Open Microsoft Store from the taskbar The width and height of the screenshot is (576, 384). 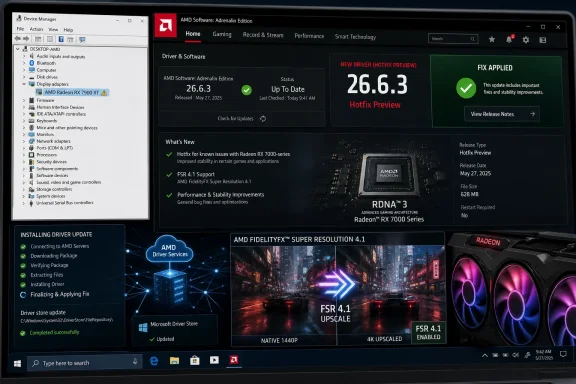[x=195, y=360]
